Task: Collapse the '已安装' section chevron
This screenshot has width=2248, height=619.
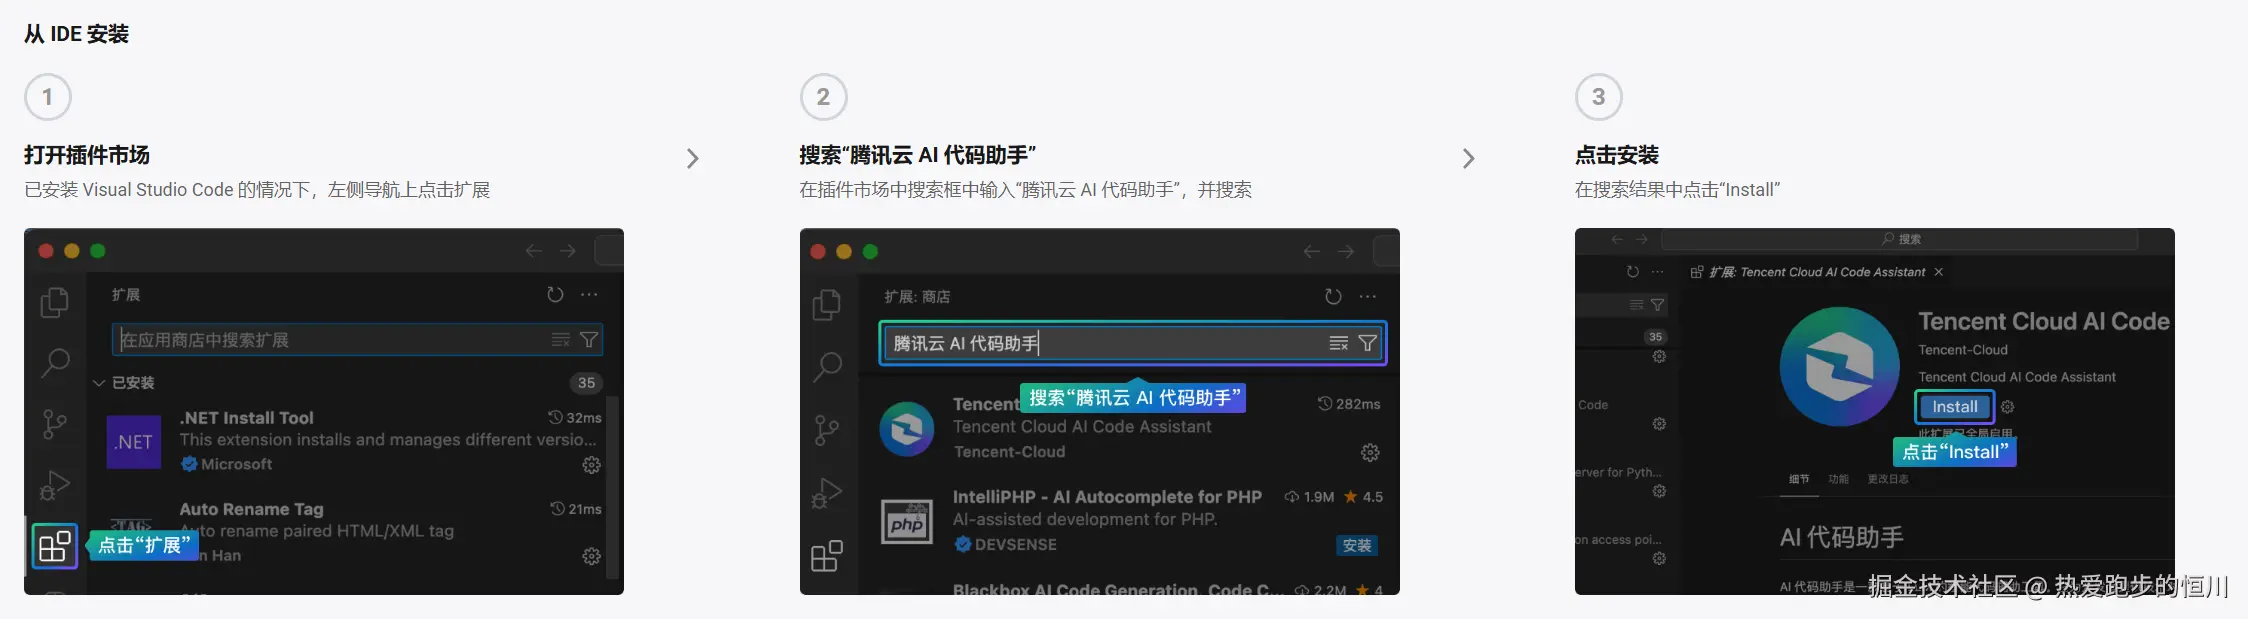Action: click(99, 383)
